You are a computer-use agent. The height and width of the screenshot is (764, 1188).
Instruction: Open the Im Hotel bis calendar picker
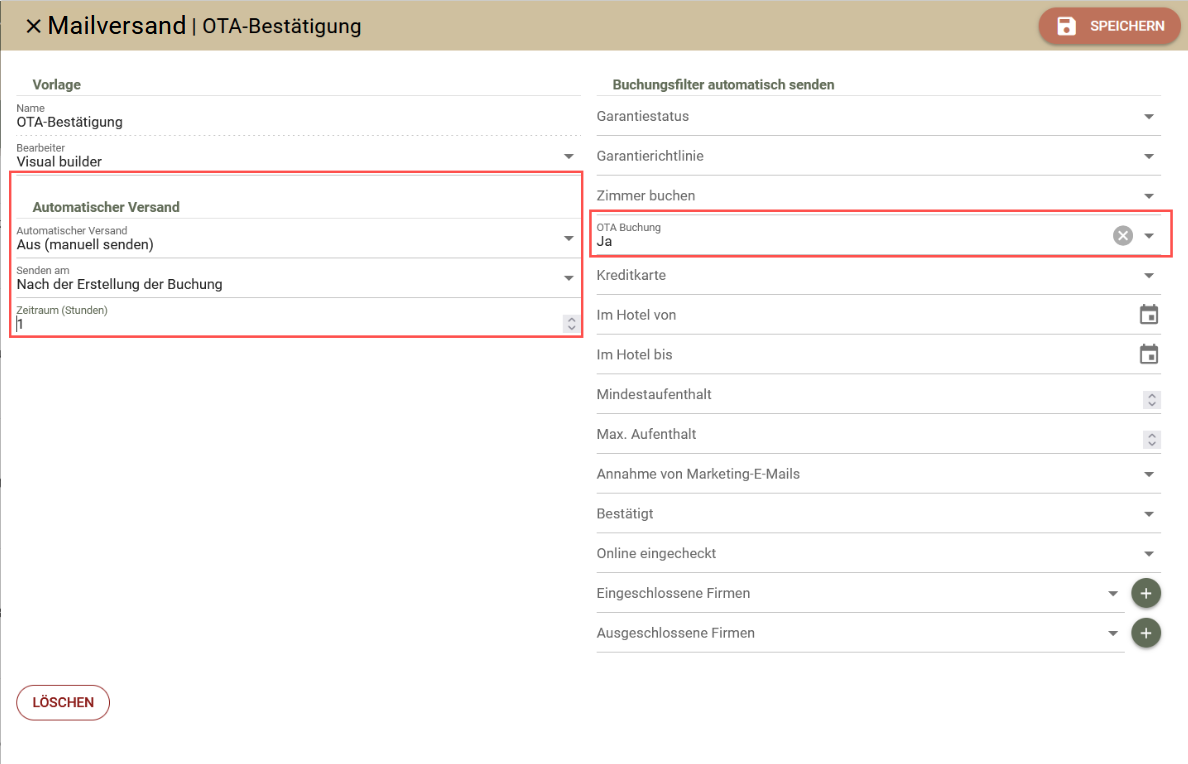click(x=1149, y=354)
